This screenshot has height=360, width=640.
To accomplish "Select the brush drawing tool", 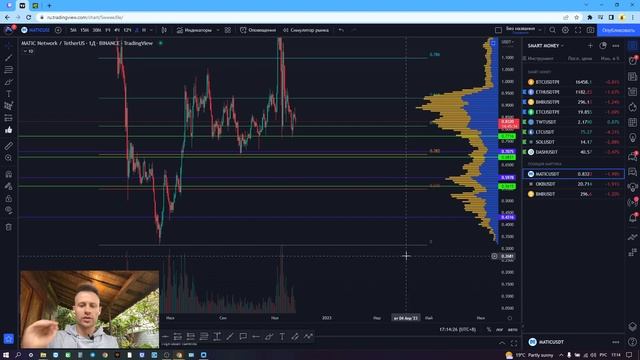I will [x=9, y=82].
